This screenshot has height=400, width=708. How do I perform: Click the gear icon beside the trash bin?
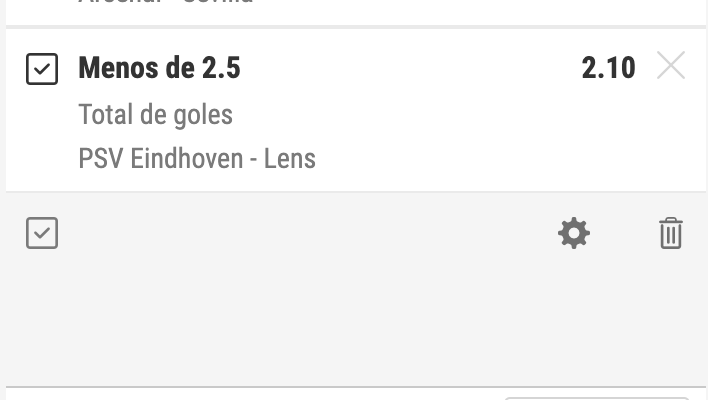(574, 233)
